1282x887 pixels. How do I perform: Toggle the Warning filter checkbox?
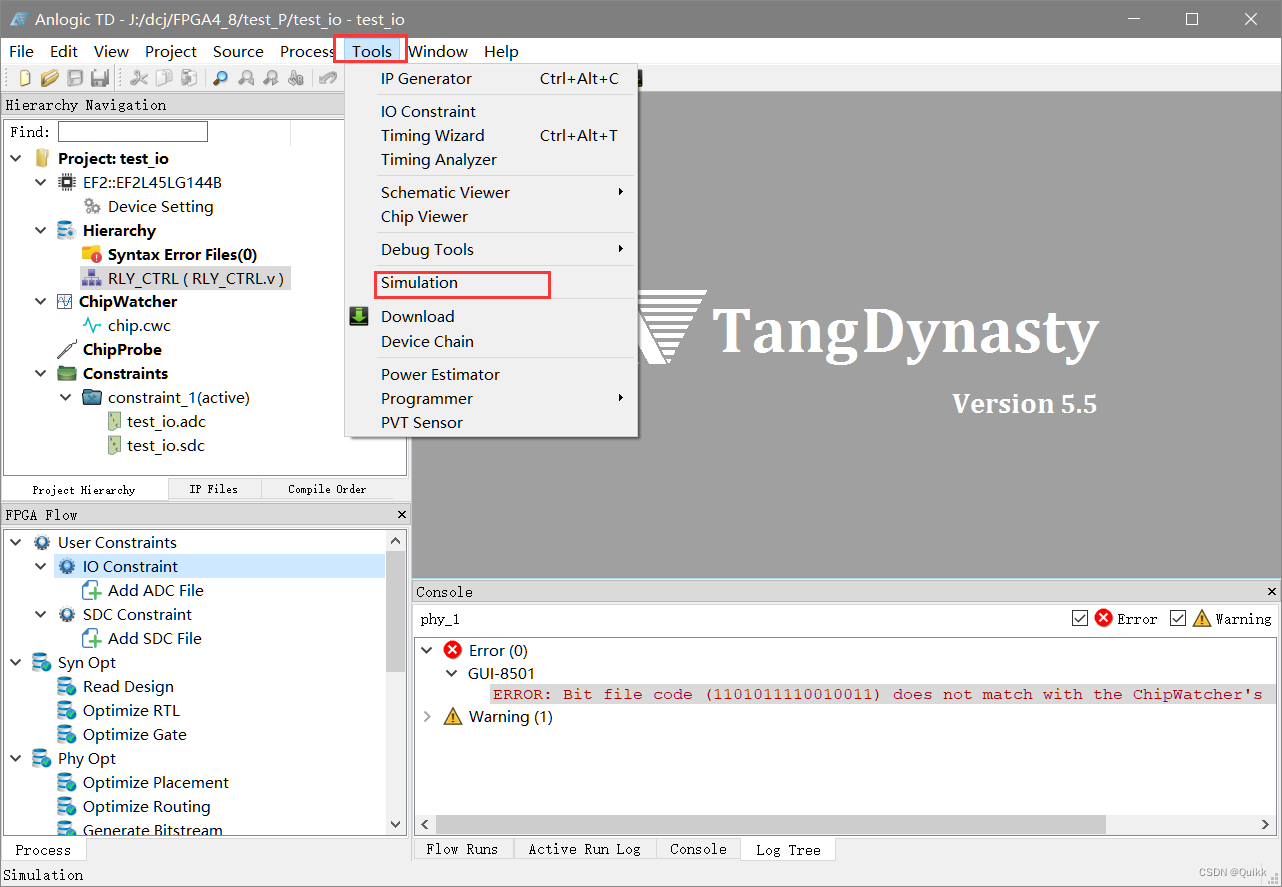coord(1178,618)
